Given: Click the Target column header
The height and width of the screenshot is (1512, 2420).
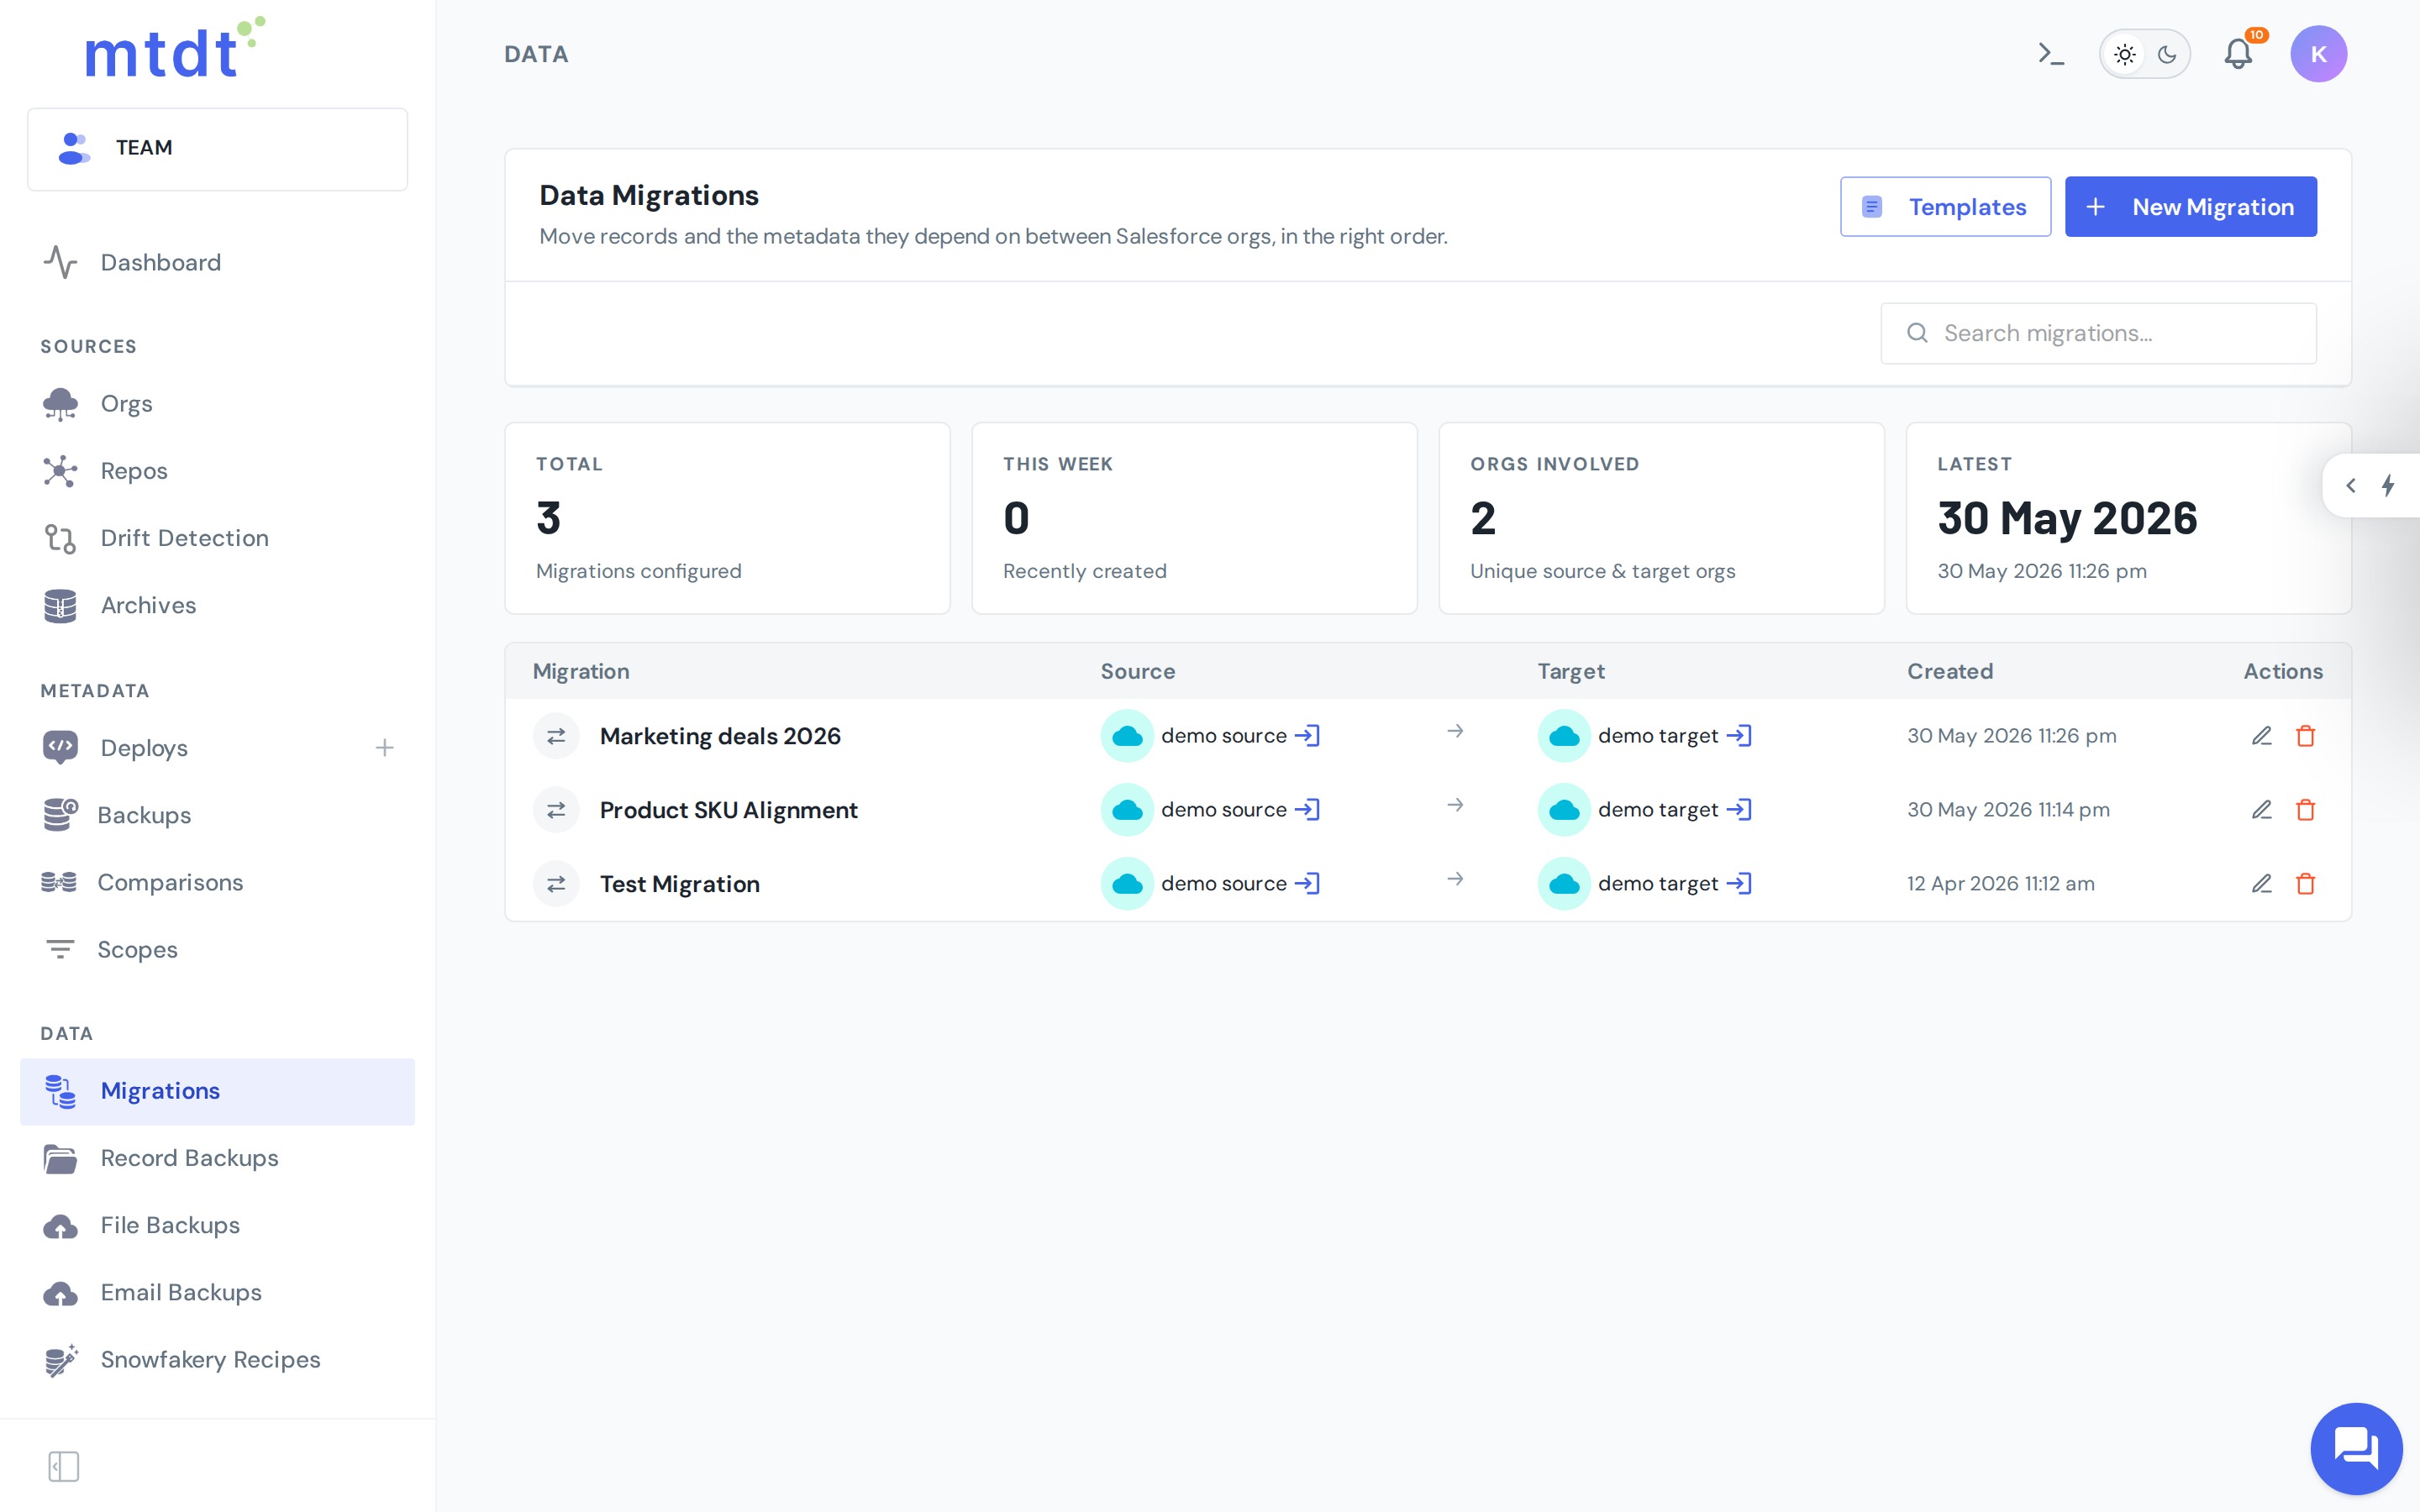Looking at the screenshot, I should (x=1570, y=671).
